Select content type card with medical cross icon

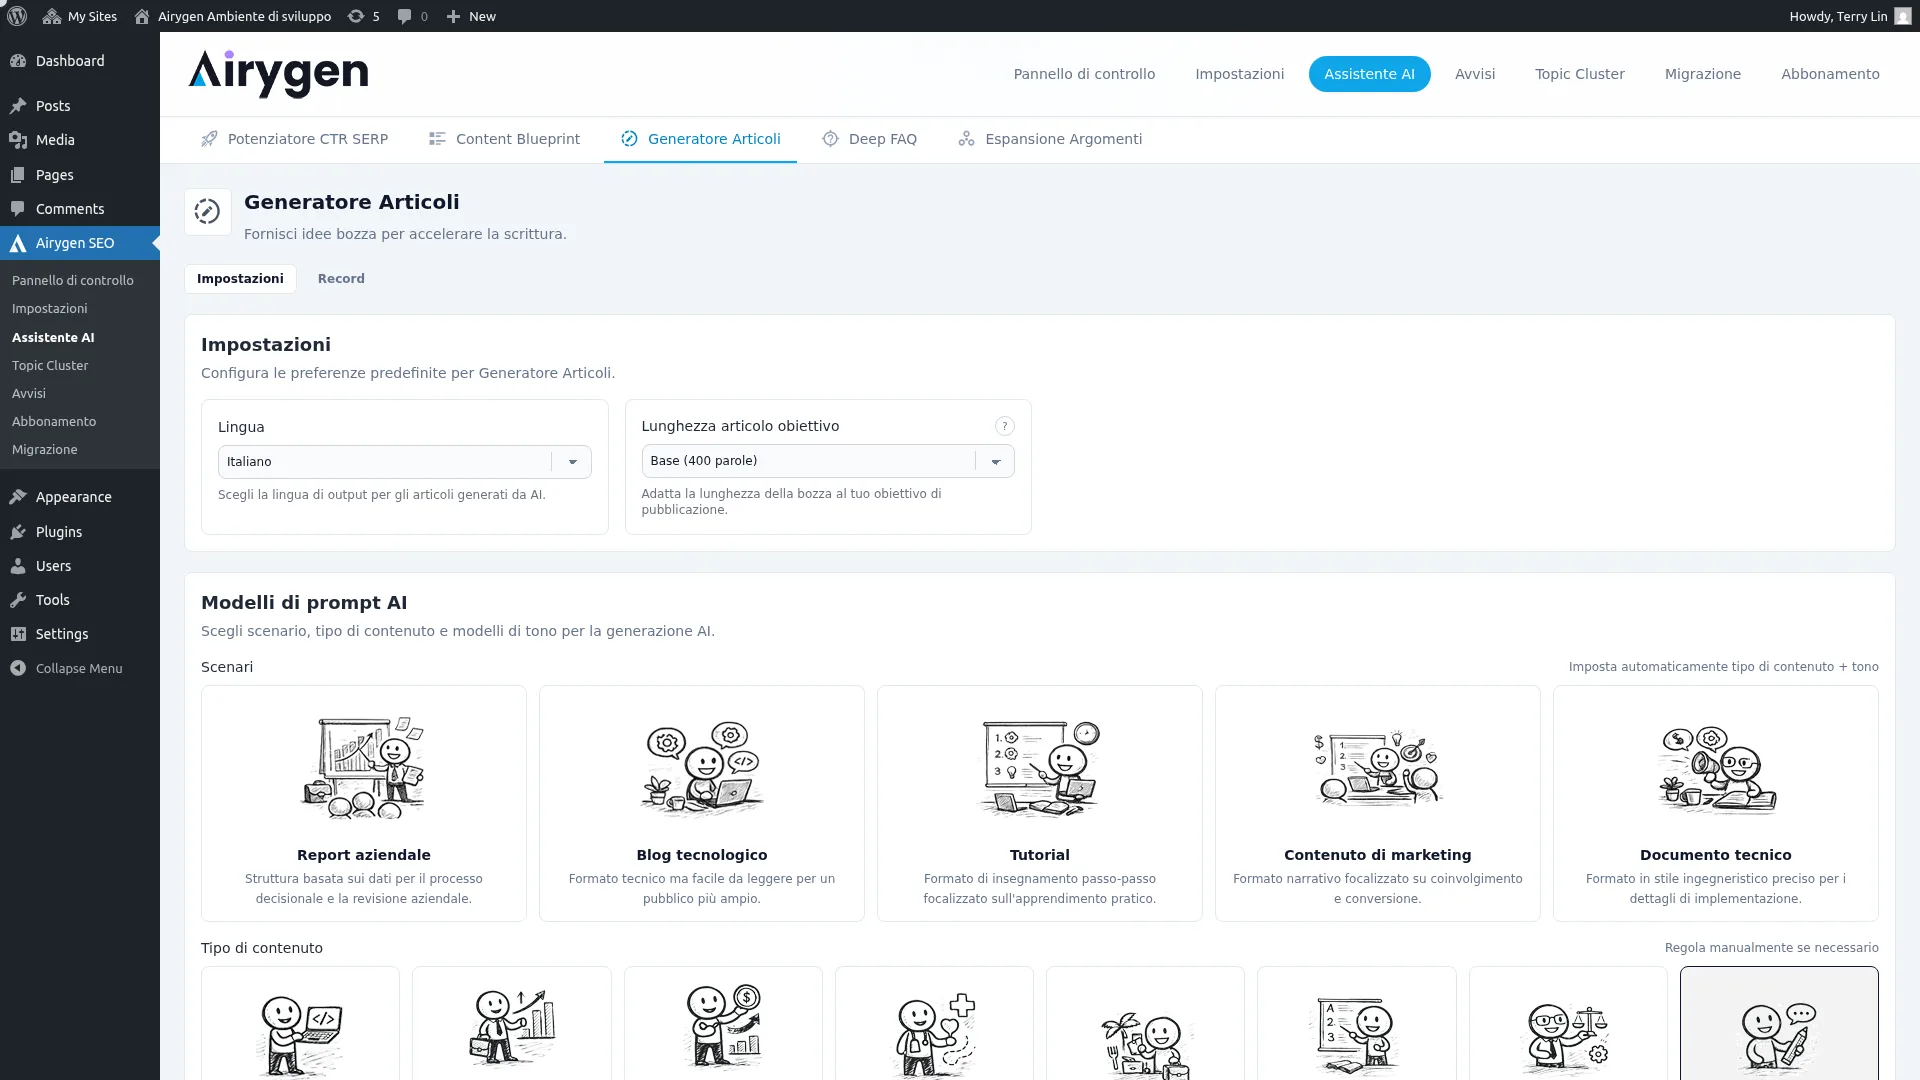pos(934,1024)
